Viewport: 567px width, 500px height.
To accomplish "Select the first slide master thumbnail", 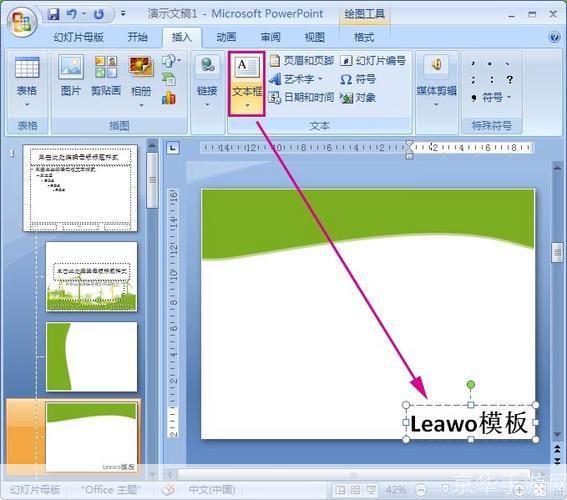I will [x=80, y=188].
